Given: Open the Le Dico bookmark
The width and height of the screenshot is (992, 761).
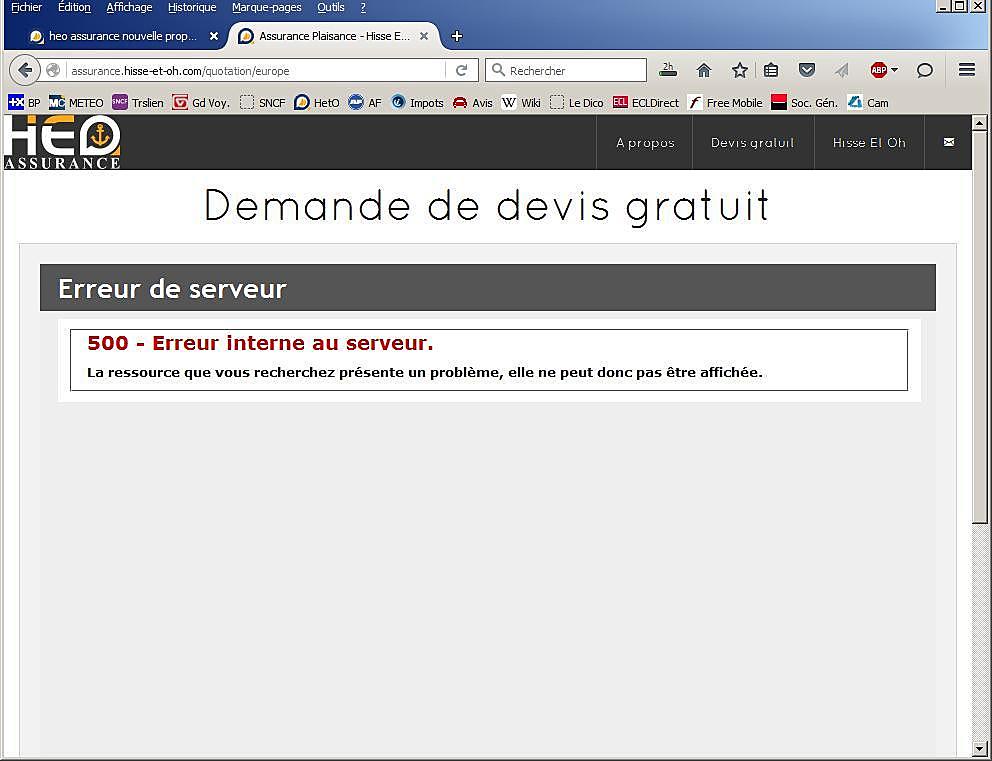Looking at the screenshot, I should 576,102.
